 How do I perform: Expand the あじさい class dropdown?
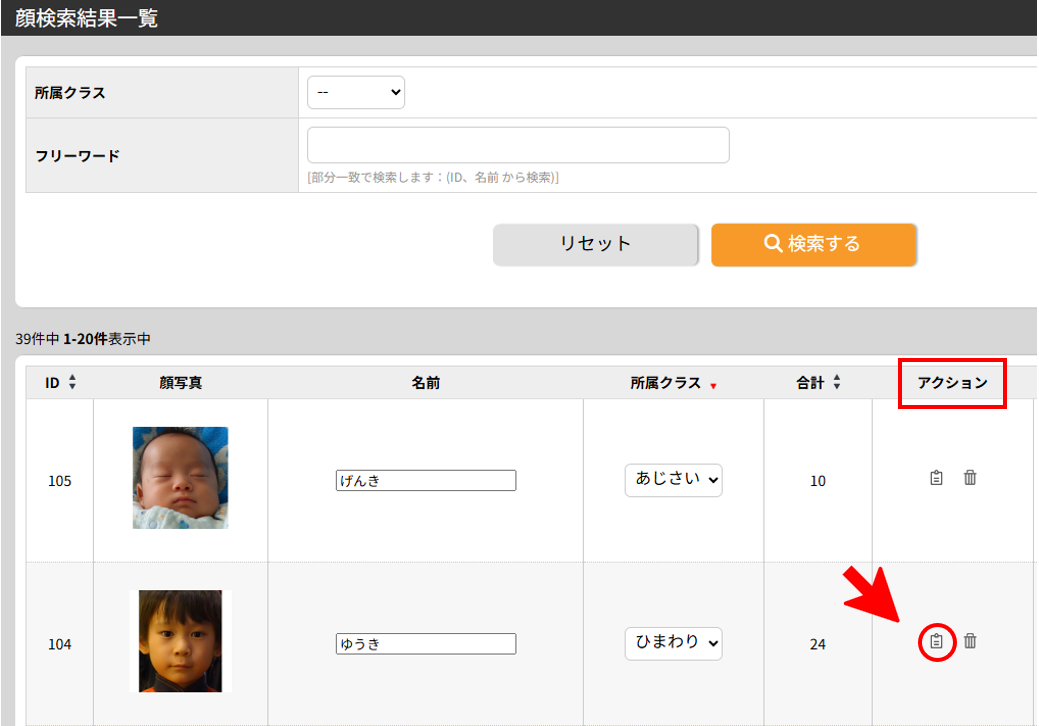673,479
